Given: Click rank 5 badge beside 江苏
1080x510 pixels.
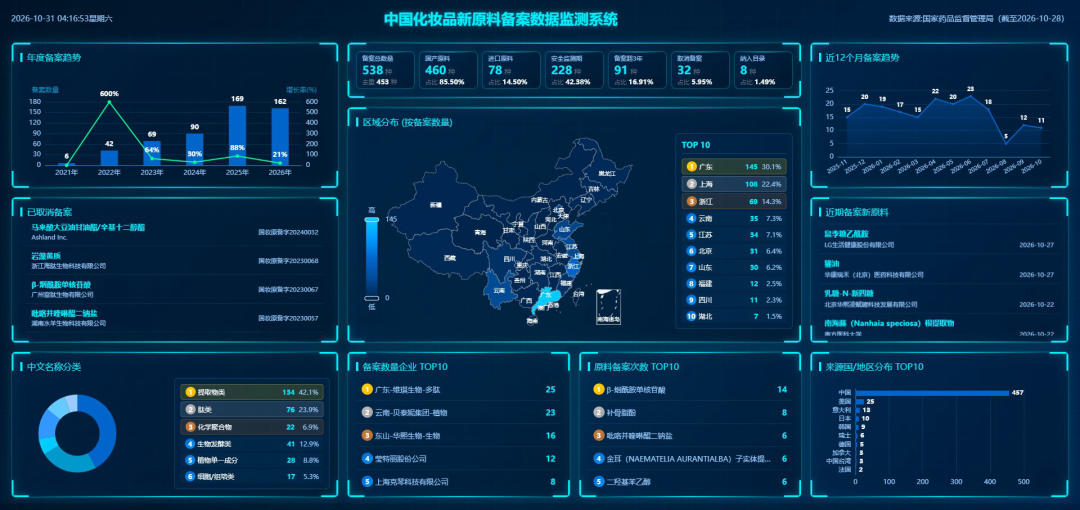Looking at the screenshot, I should [x=692, y=234].
